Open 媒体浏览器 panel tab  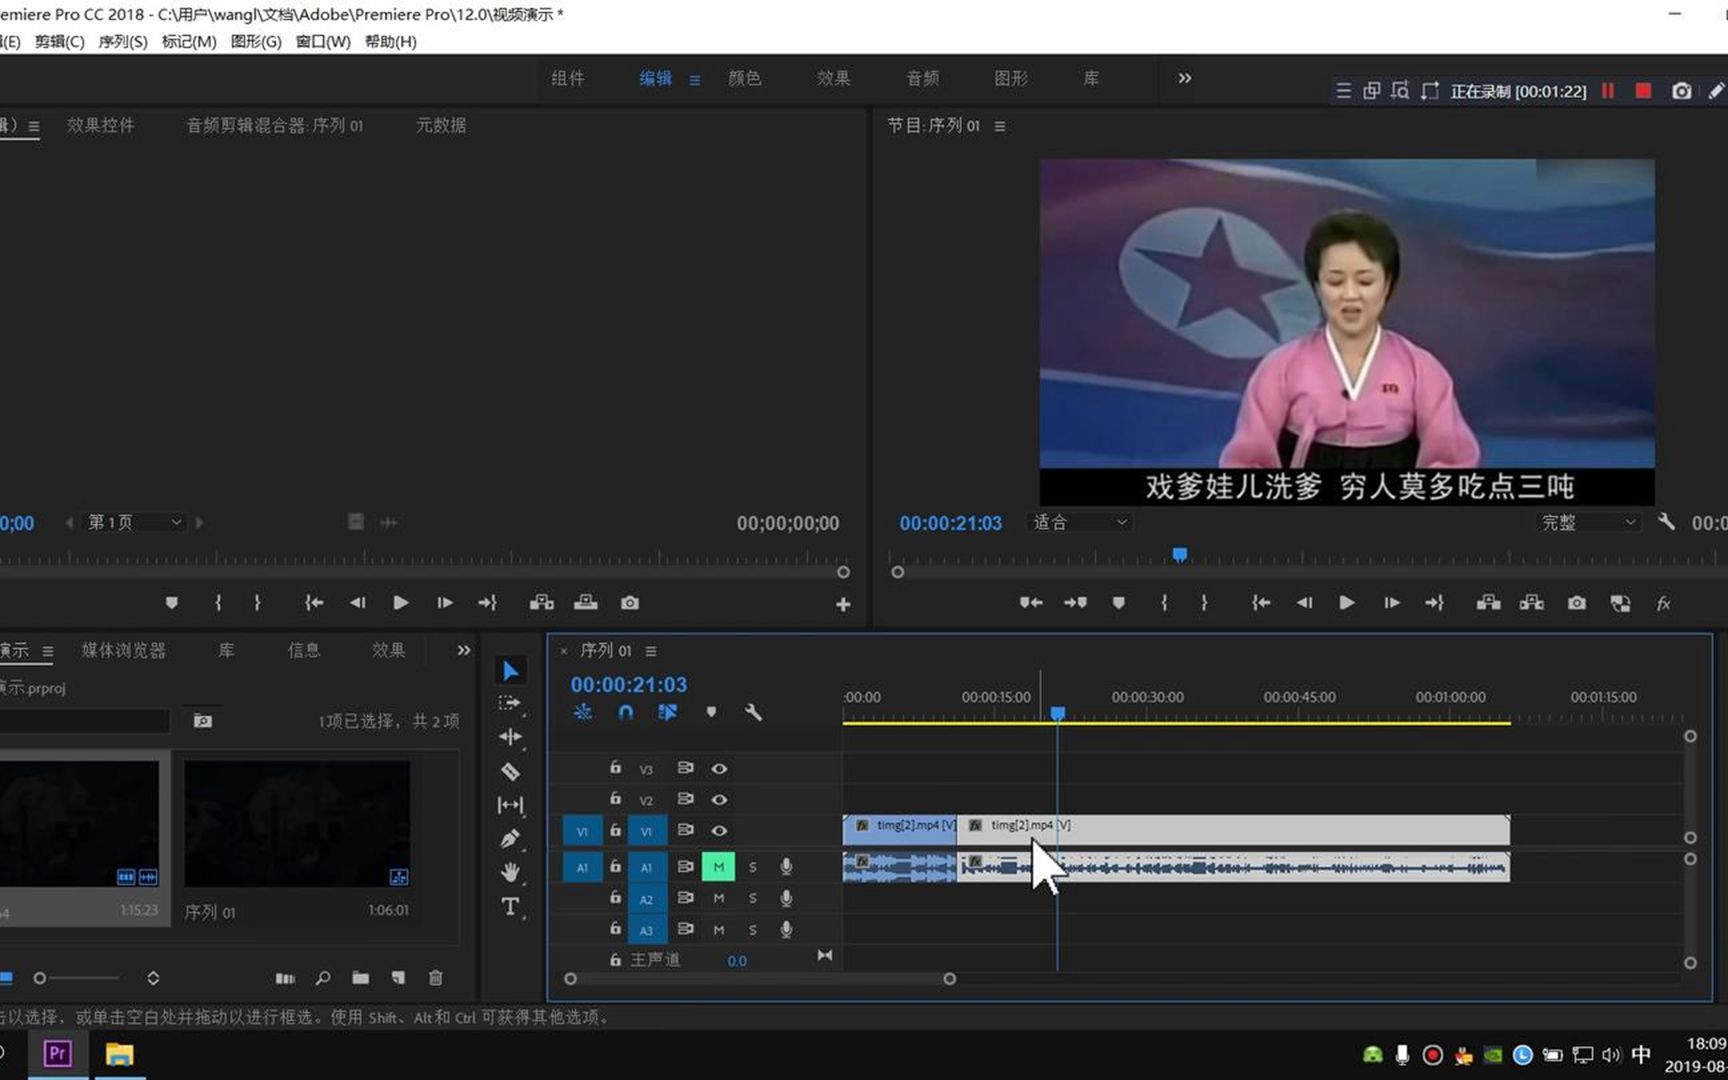(x=124, y=650)
